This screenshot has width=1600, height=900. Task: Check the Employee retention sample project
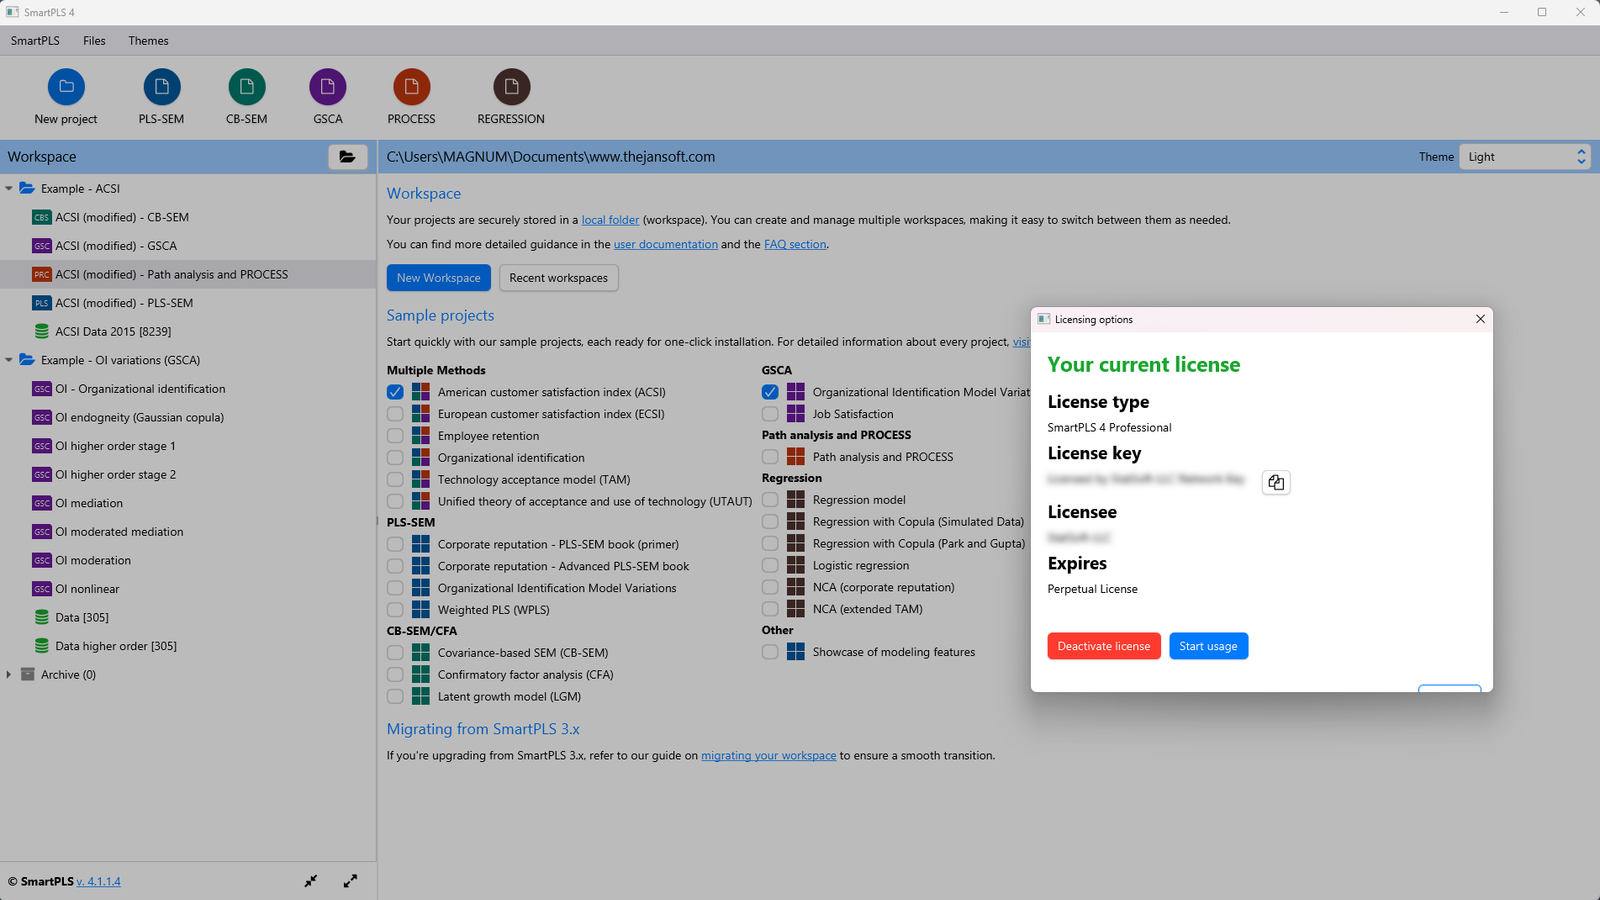(395, 436)
